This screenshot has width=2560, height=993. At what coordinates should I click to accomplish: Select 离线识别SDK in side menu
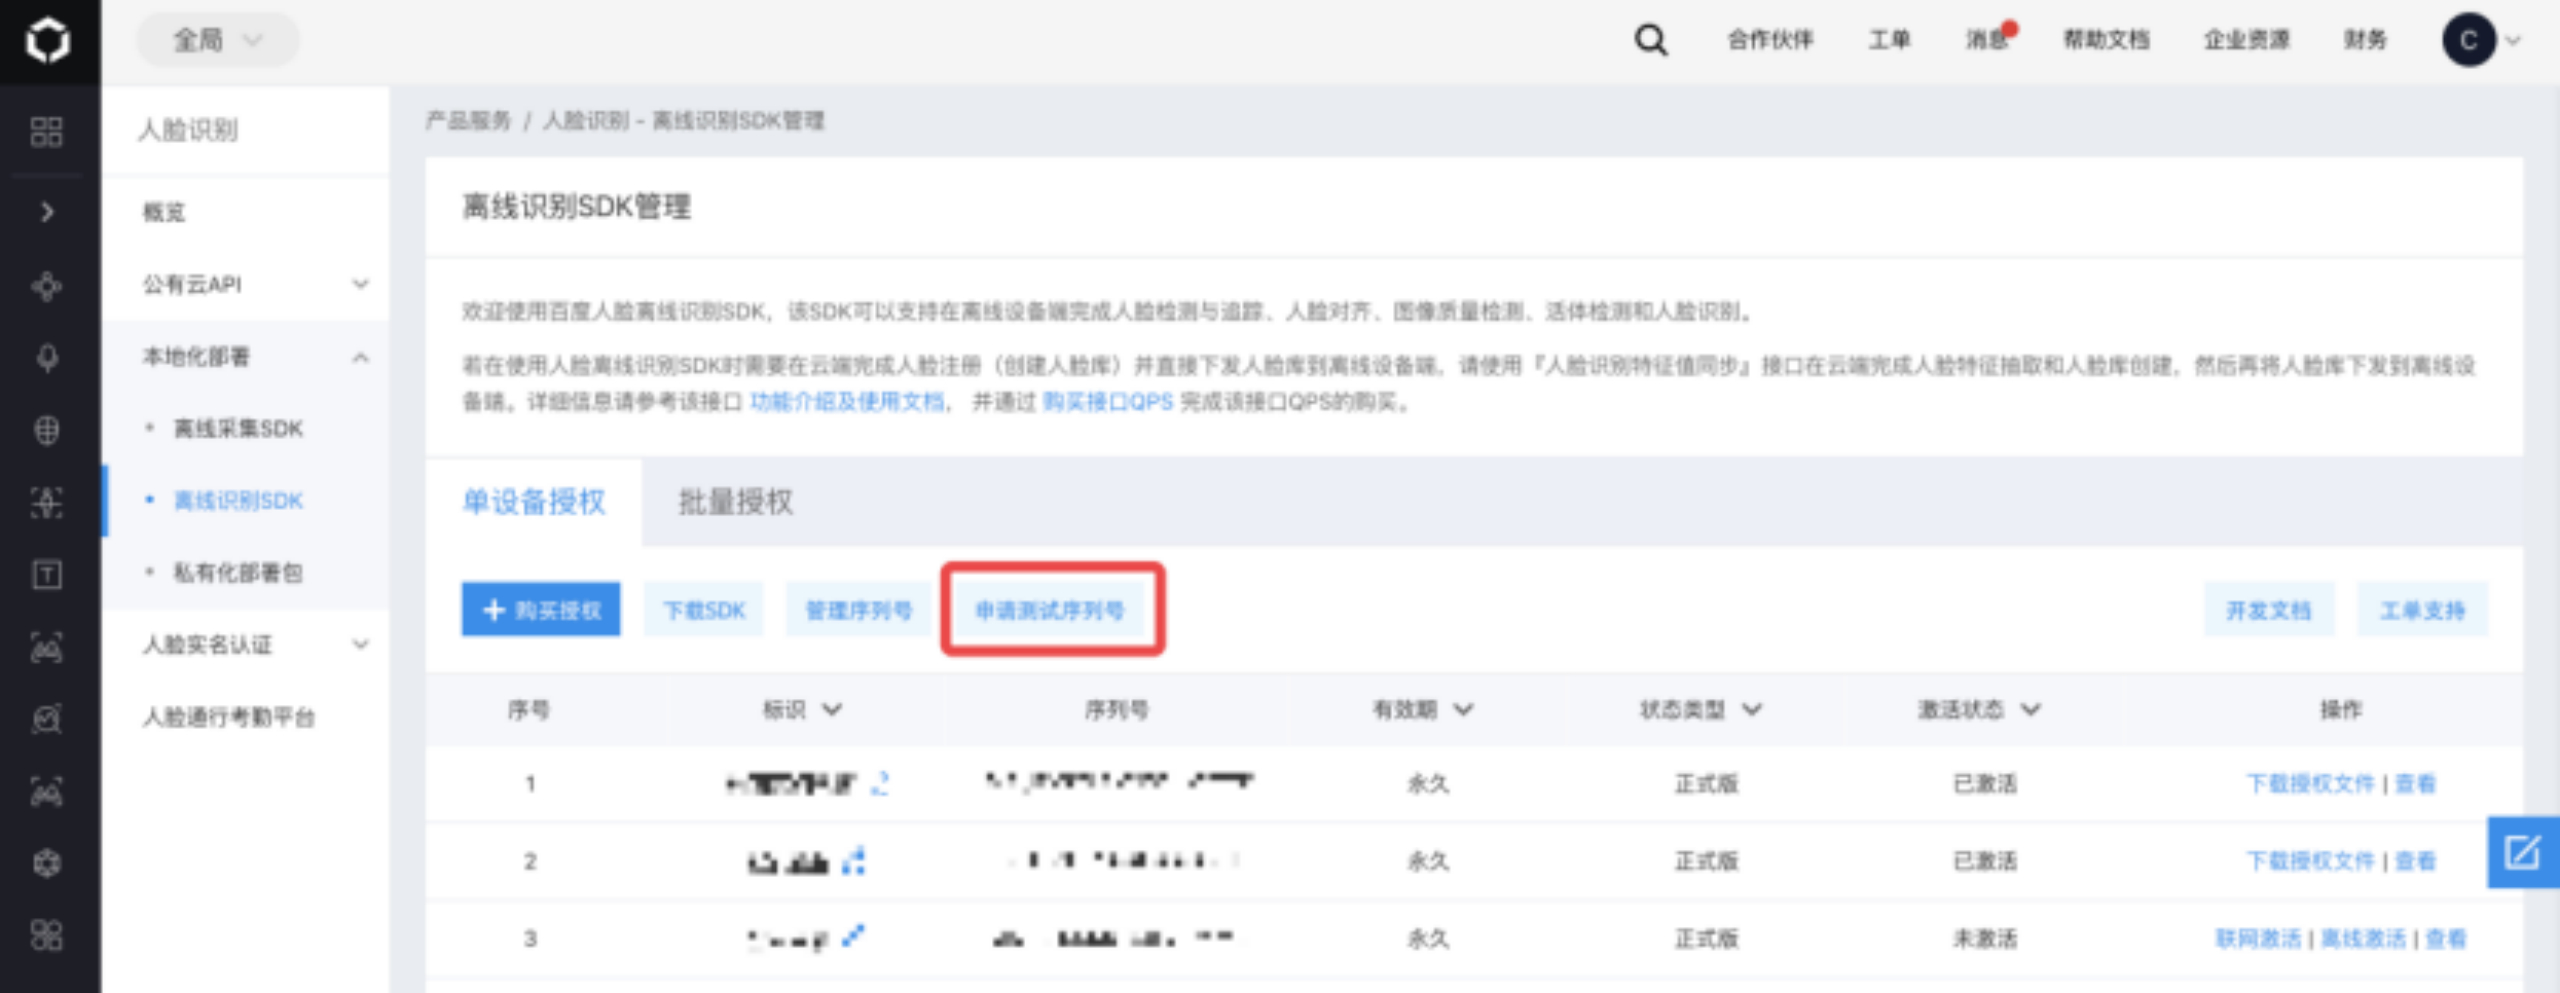pos(238,501)
